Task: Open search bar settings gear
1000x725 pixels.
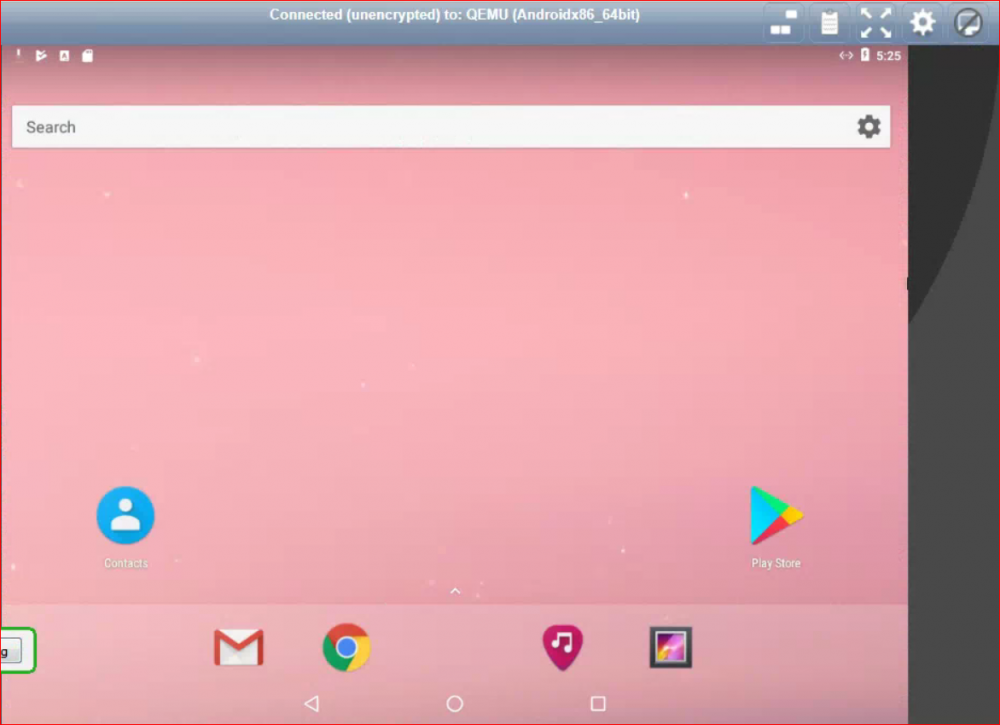Action: coord(869,127)
